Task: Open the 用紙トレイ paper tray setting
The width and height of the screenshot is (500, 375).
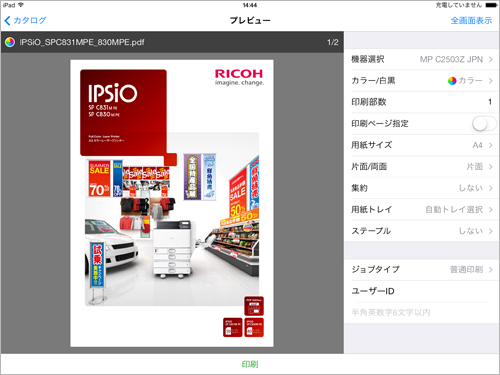Action: [422, 209]
